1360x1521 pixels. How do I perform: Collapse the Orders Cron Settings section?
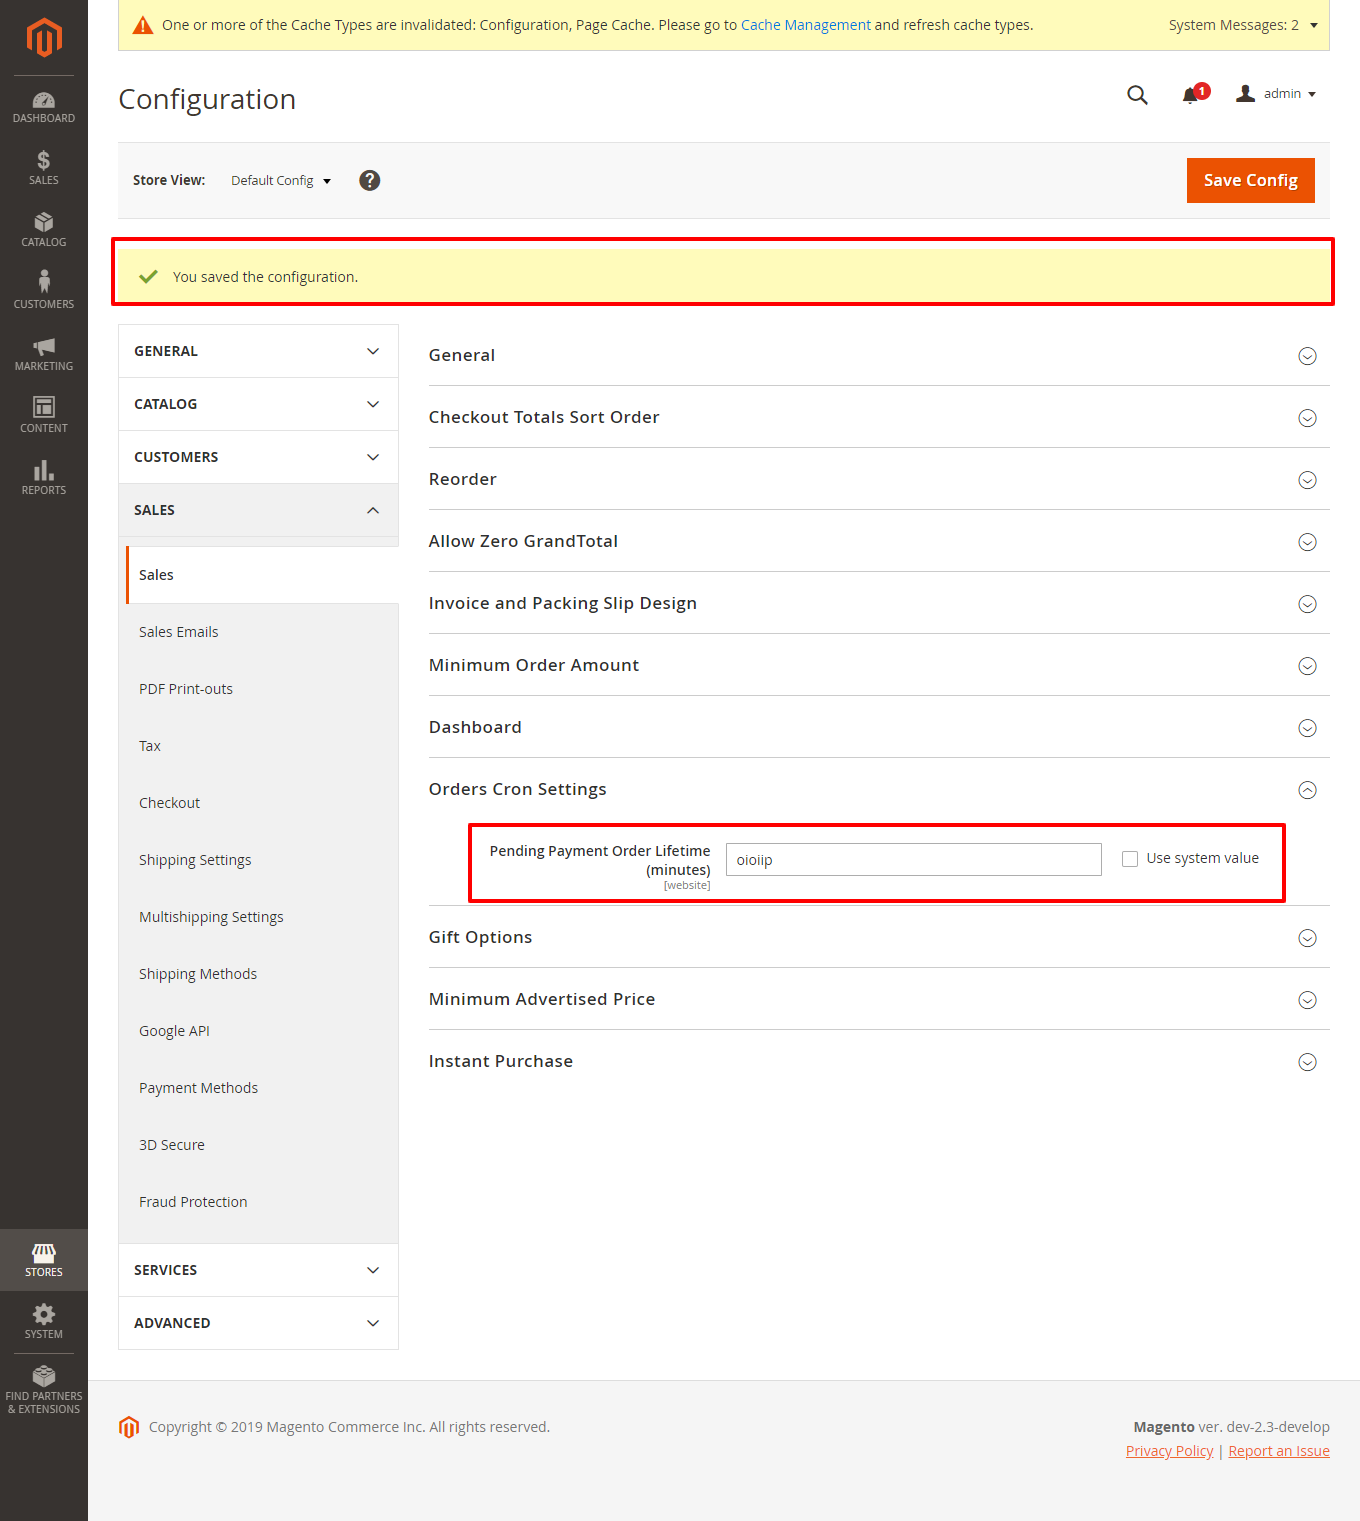click(1307, 790)
